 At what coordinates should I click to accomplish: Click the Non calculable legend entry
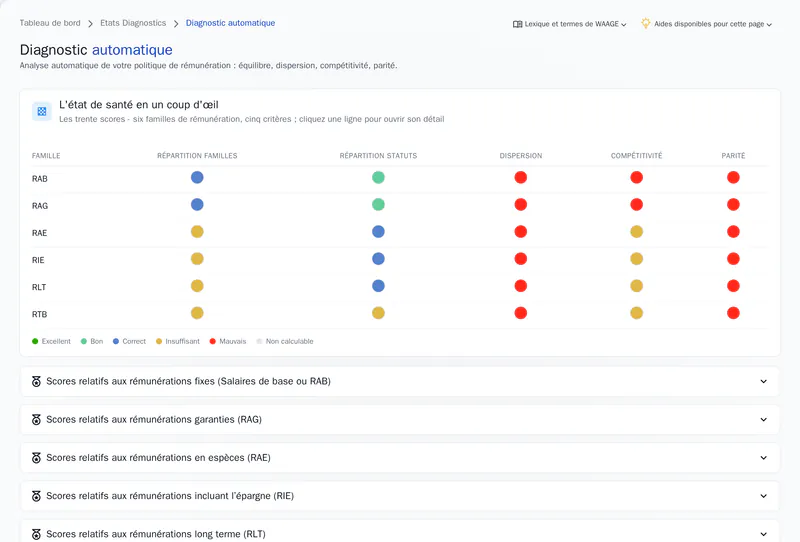point(285,341)
